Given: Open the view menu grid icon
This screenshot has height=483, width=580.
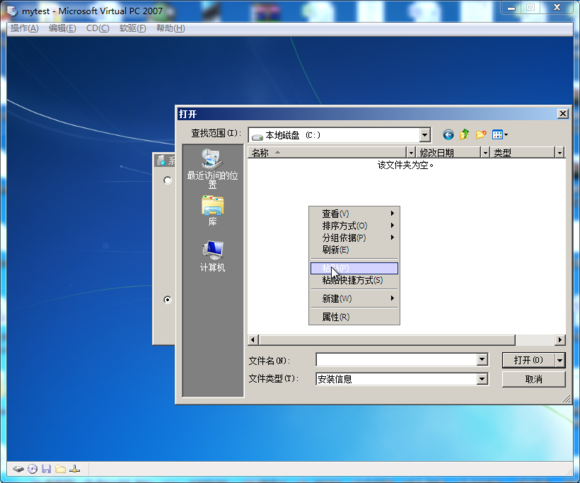Looking at the screenshot, I should (x=500, y=135).
